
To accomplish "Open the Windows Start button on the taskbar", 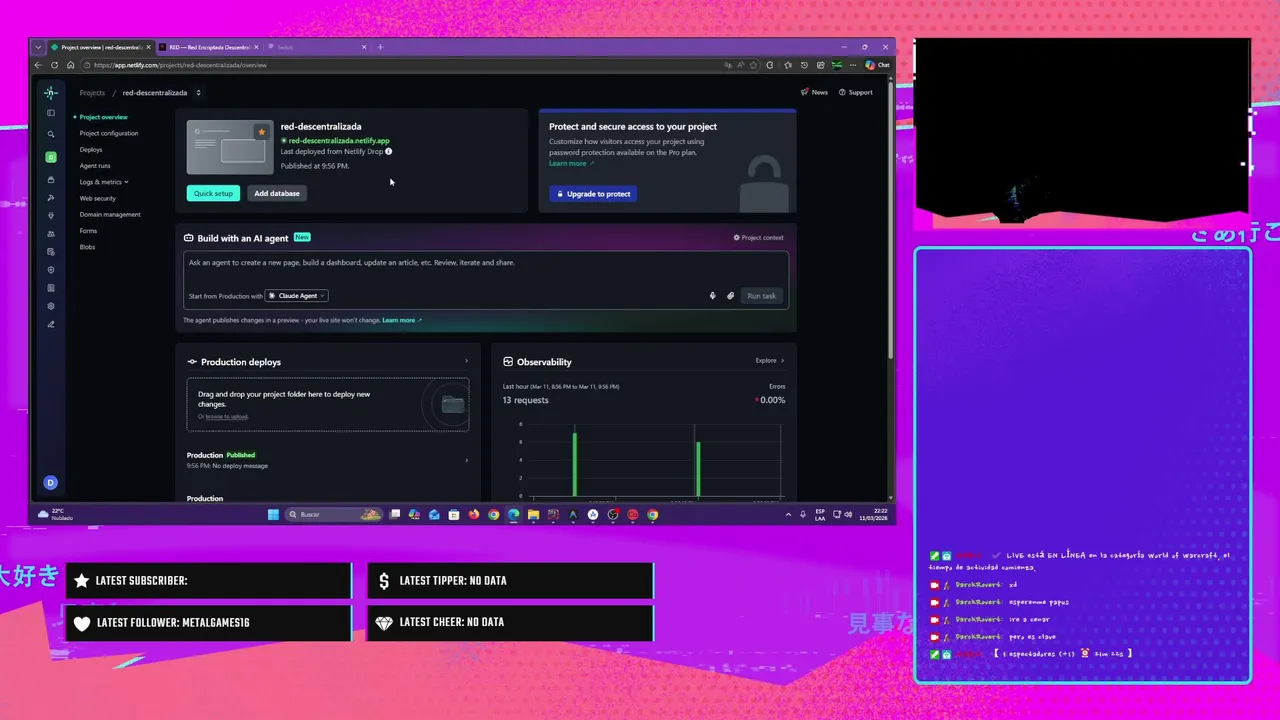I will click(x=273, y=515).
